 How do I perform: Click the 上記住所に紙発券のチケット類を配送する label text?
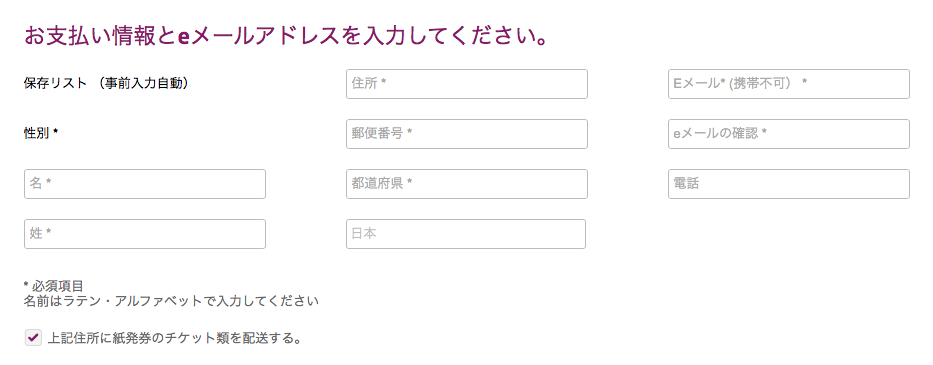click(x=174, y=338)
